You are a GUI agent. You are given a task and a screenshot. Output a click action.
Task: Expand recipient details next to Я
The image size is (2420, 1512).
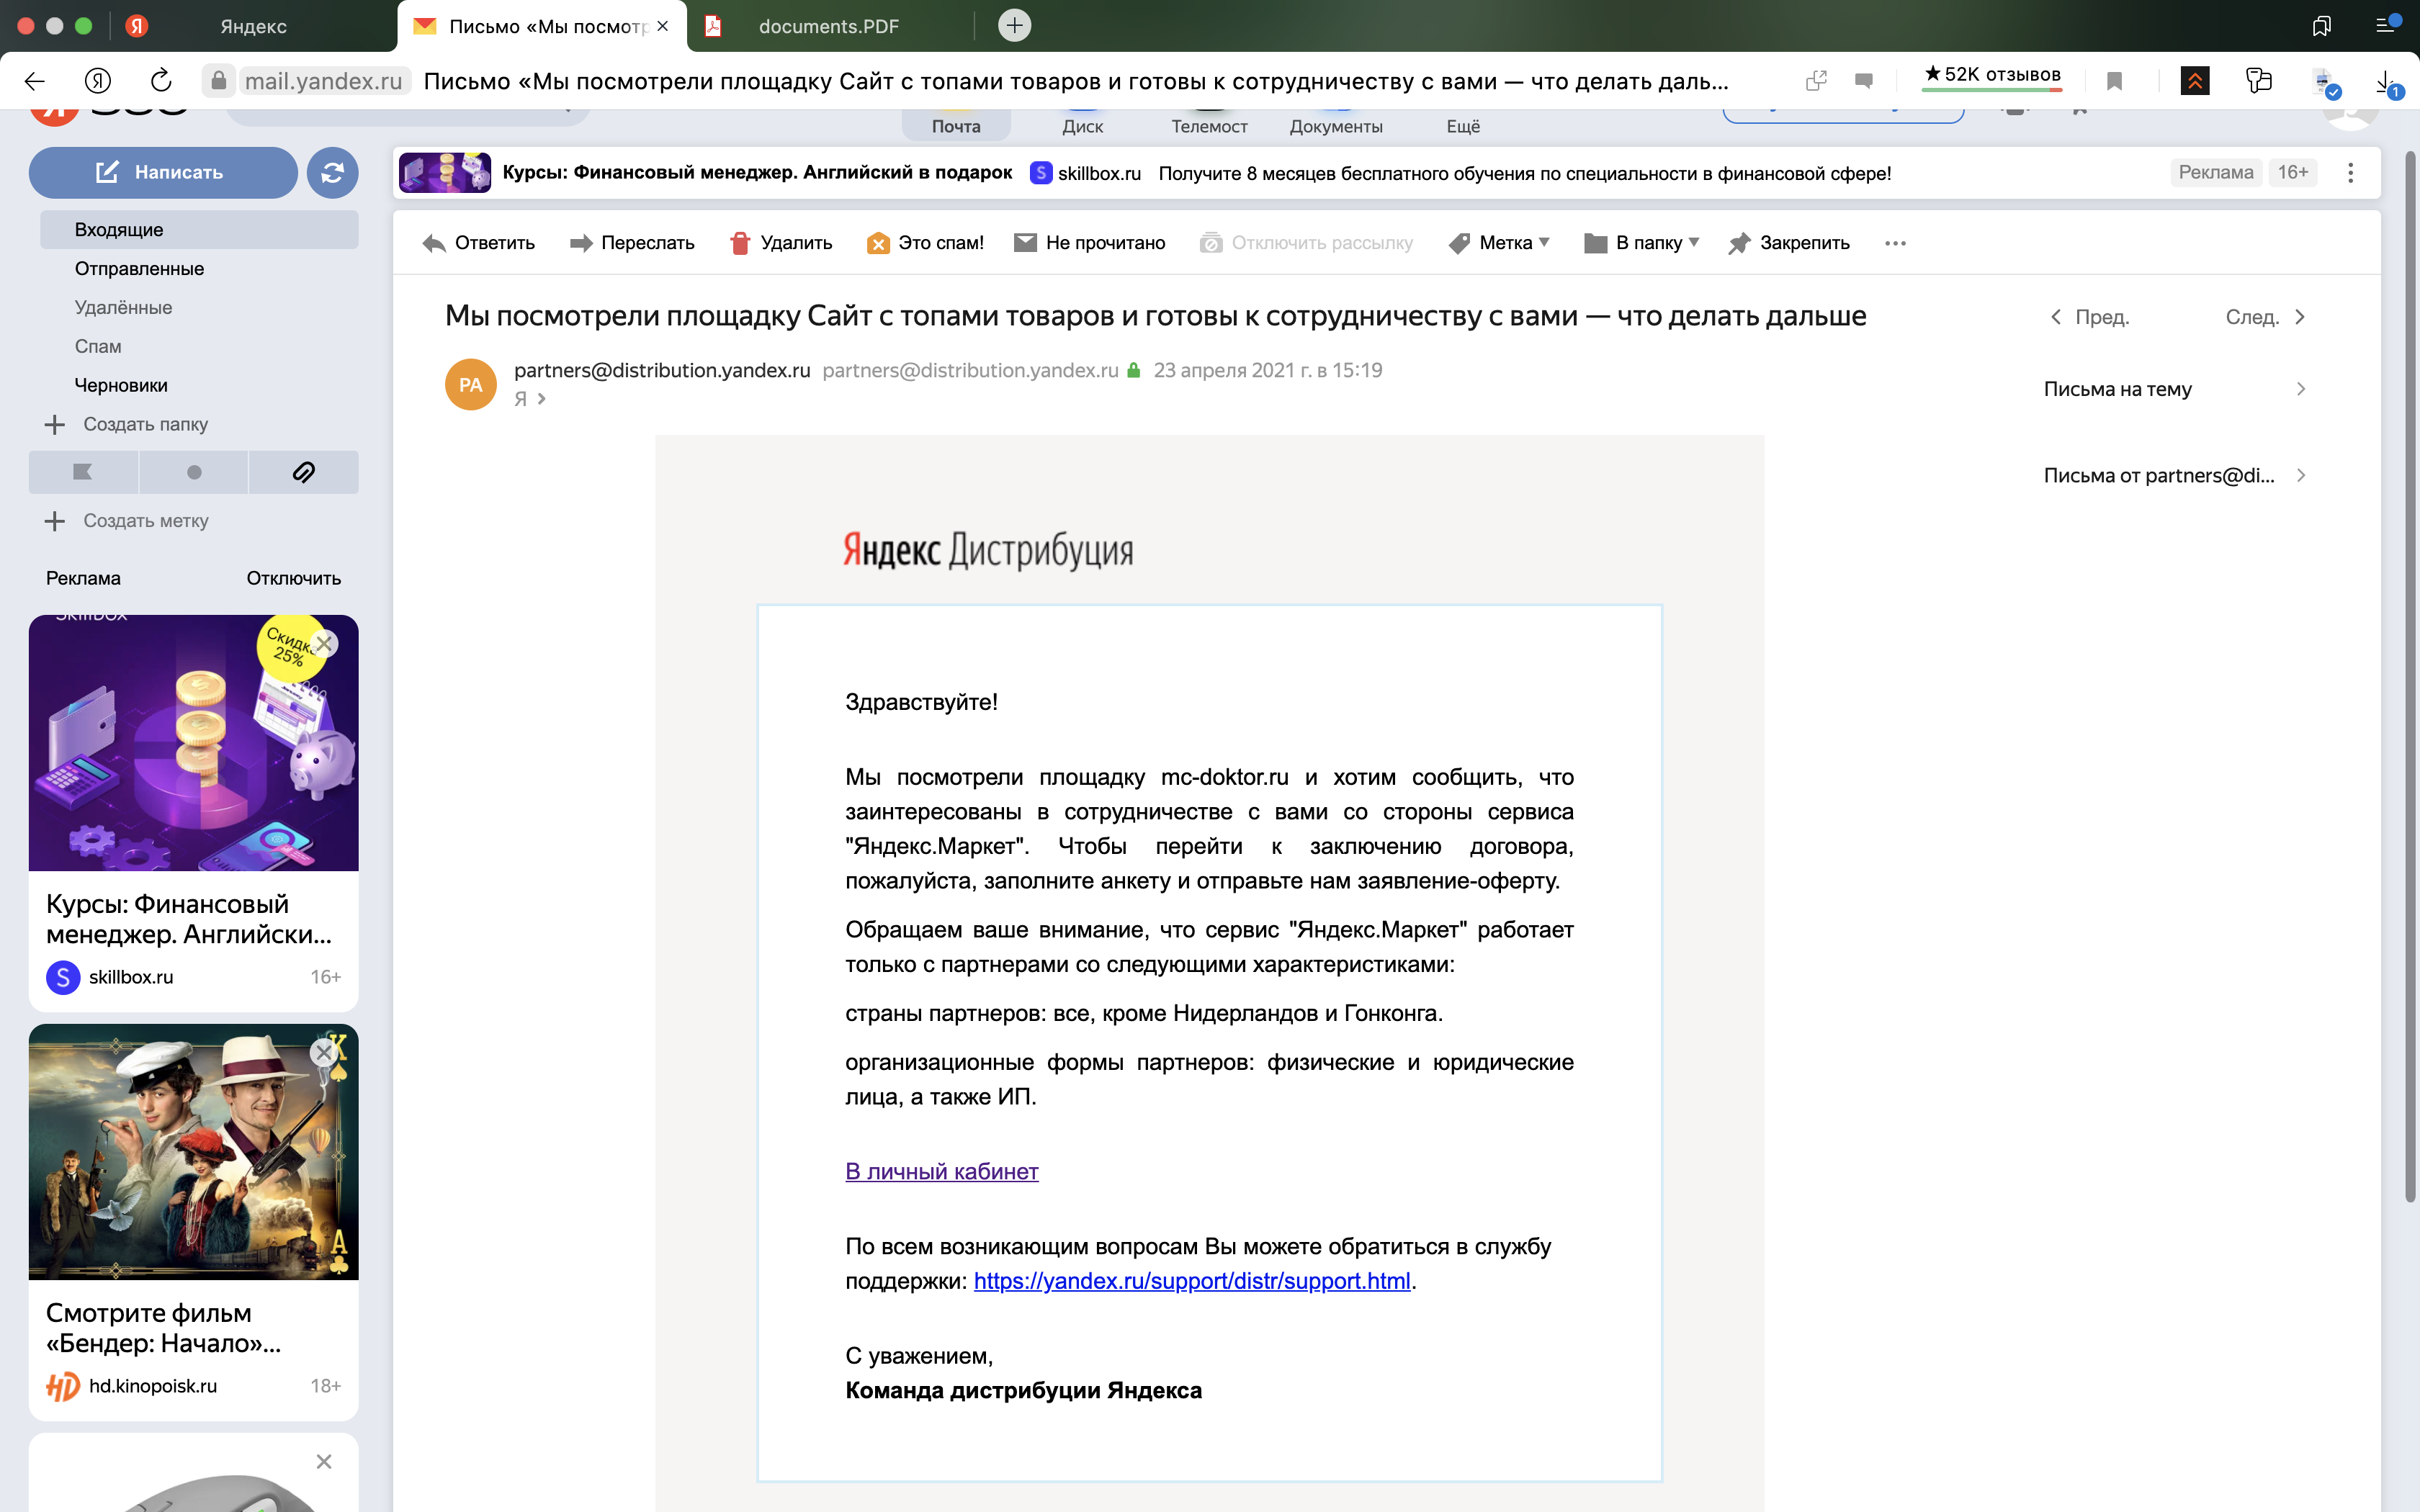tap(541, 399)
